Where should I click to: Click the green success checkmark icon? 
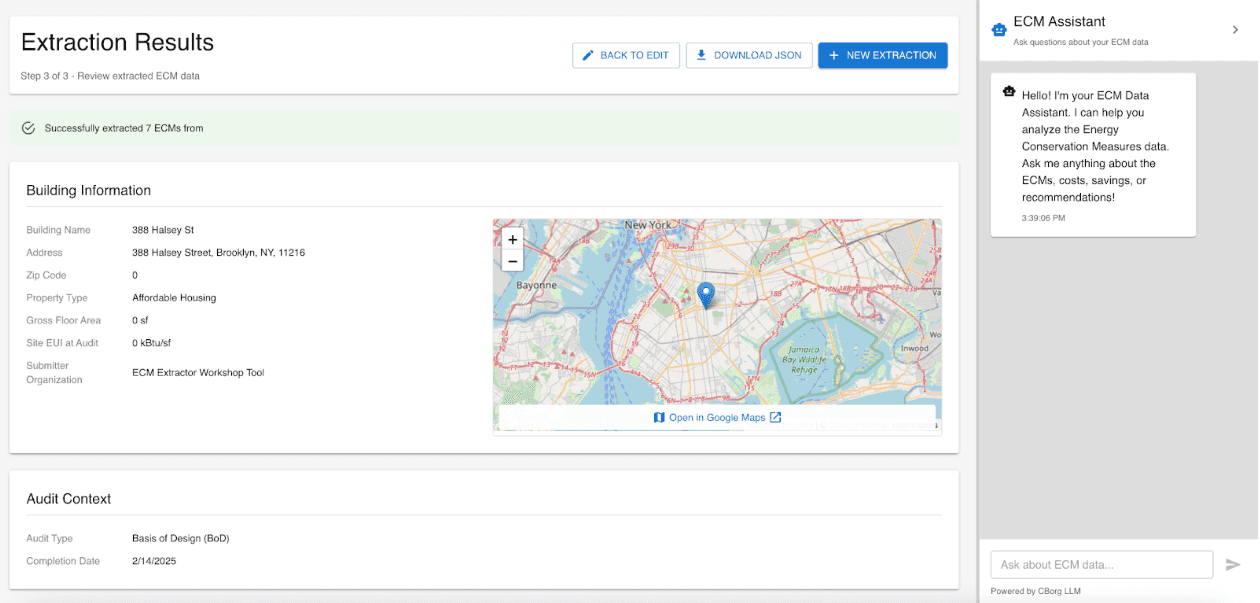(26, 128)
